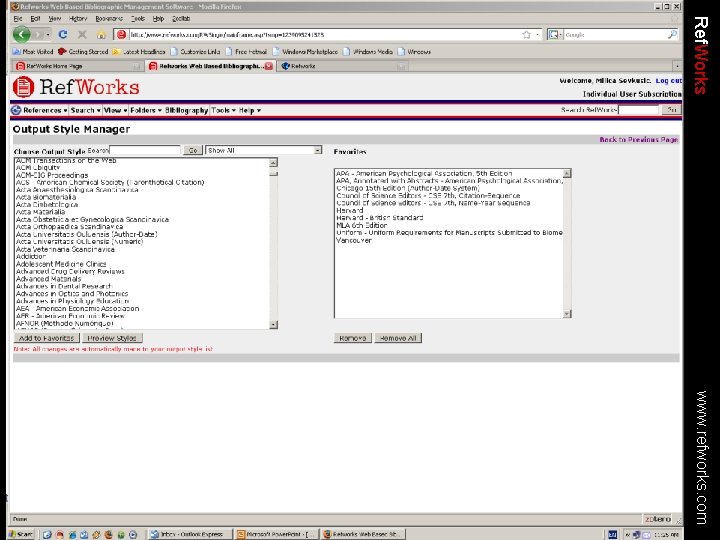Viewport: 720px width, 540px height.
Task: Open the History menu
Action: pyautogui.click(x=78, y=19)
